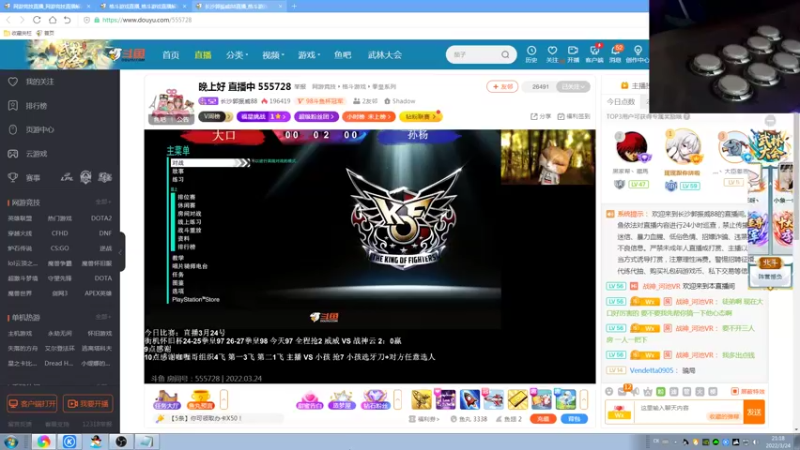The width and height of the screenshot is (800, 450).
Task: Open chat mail icon with badge 12
Action: 622,391
